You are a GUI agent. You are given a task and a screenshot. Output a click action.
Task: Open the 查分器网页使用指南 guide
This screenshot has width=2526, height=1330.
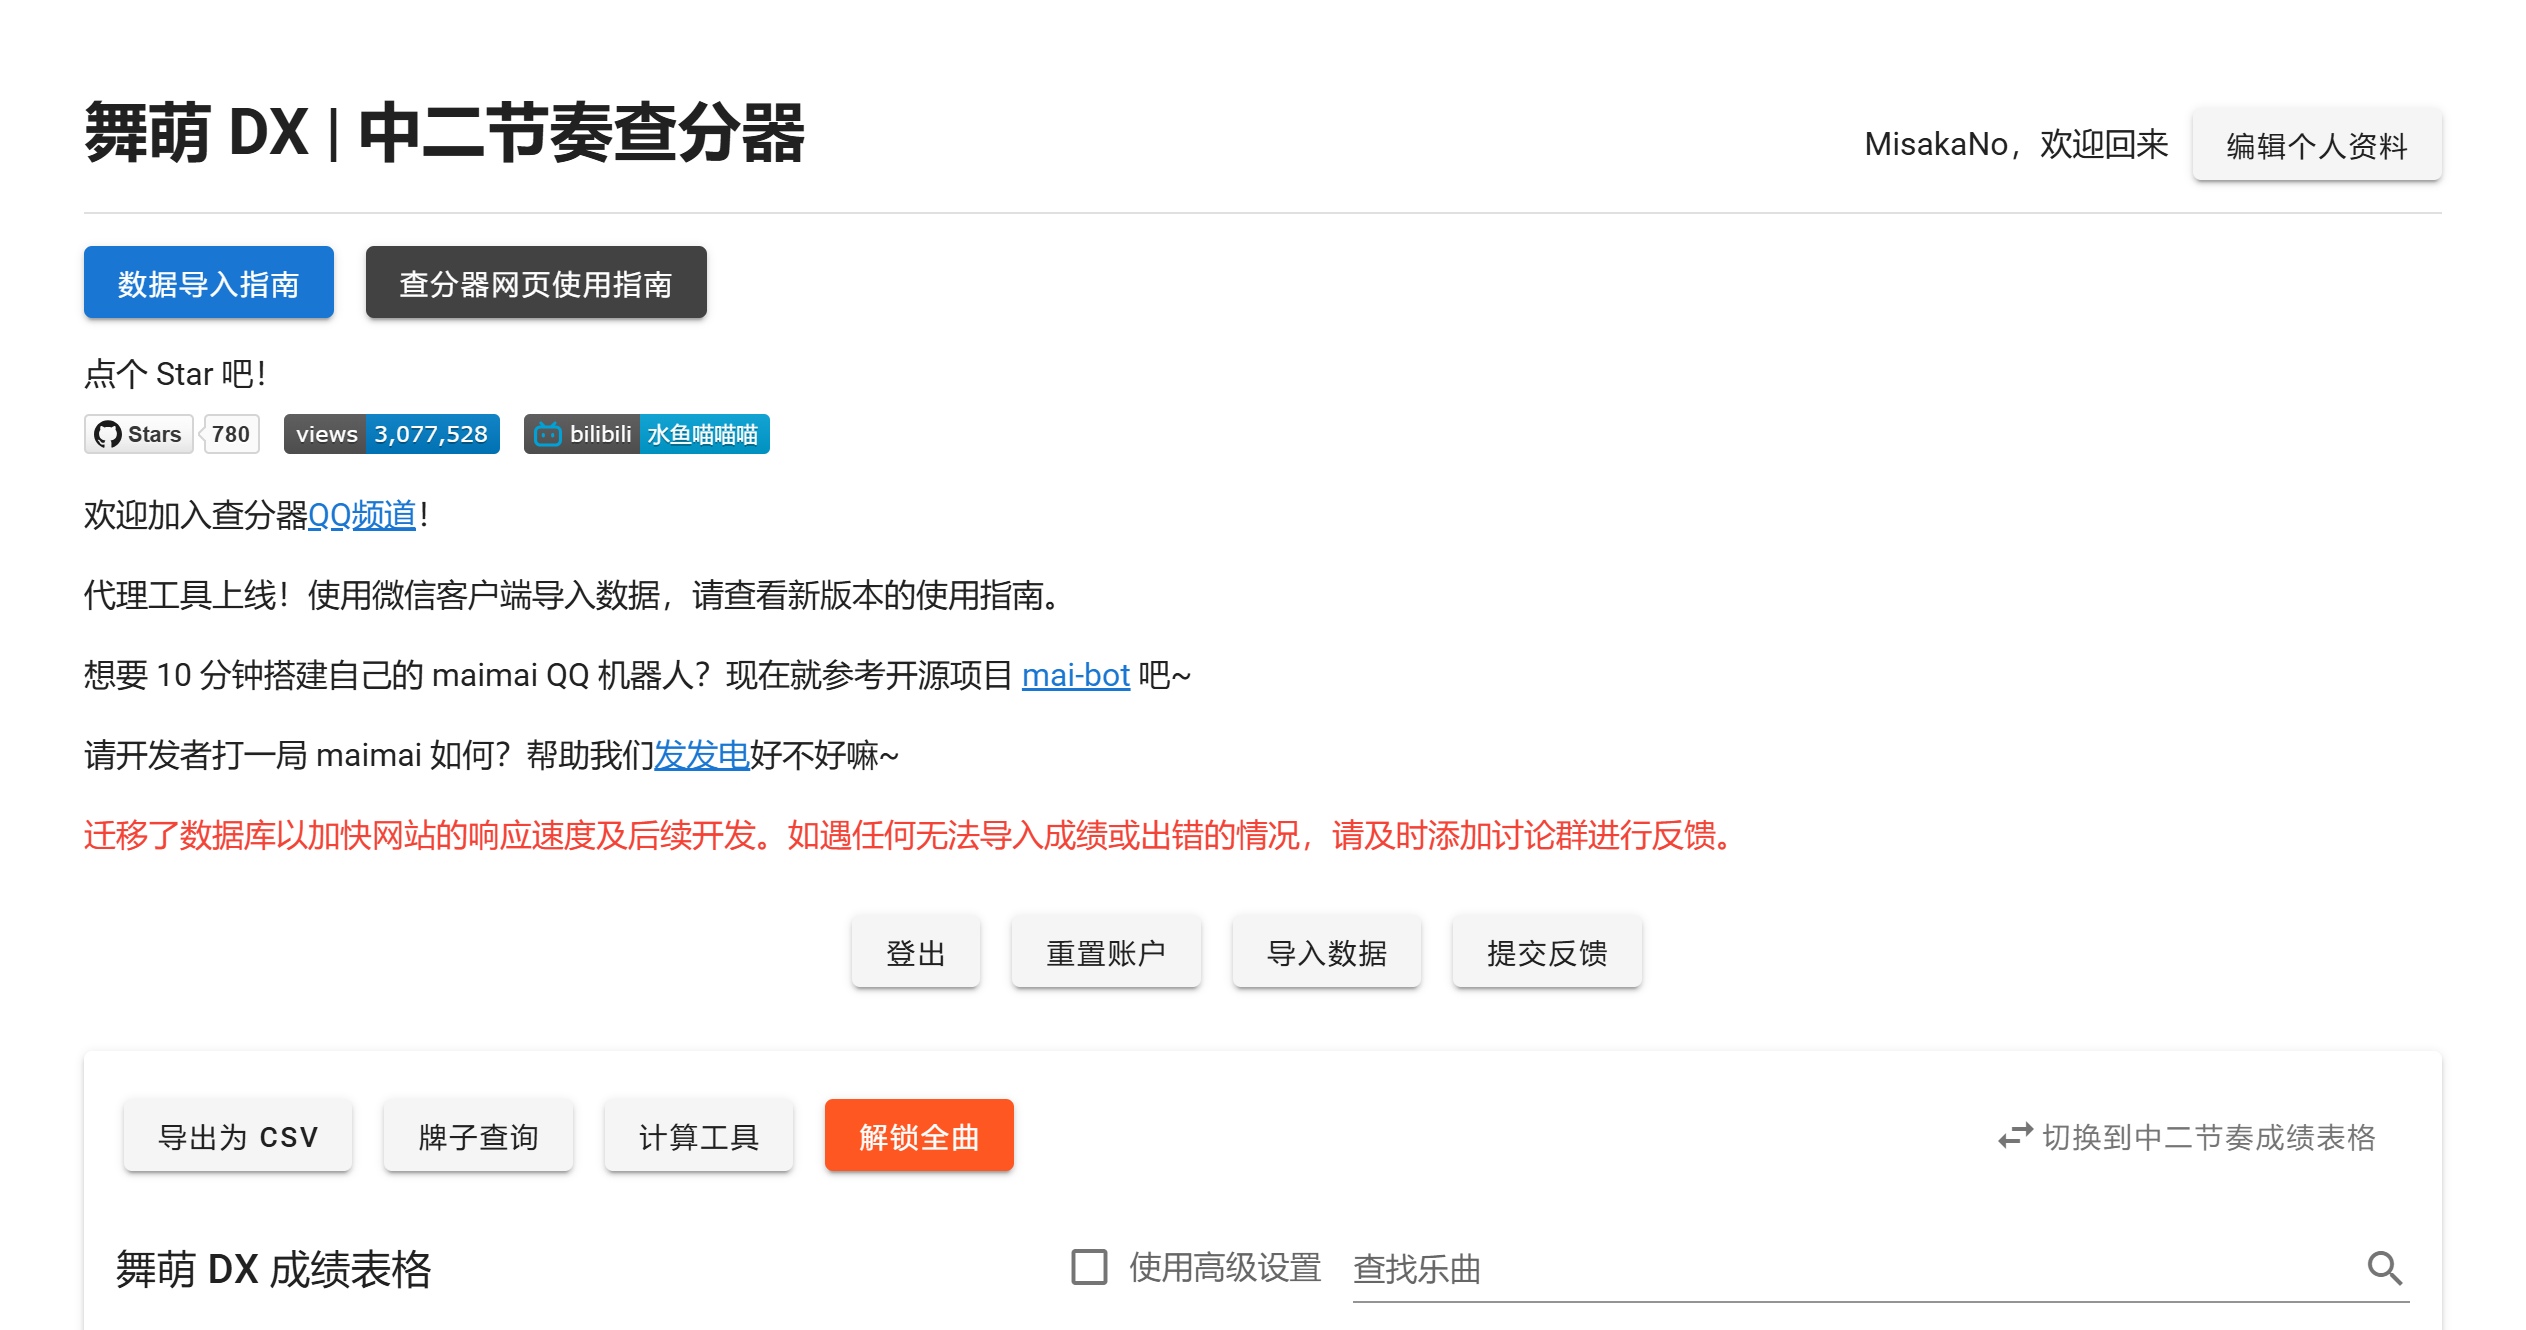(536, 283)
